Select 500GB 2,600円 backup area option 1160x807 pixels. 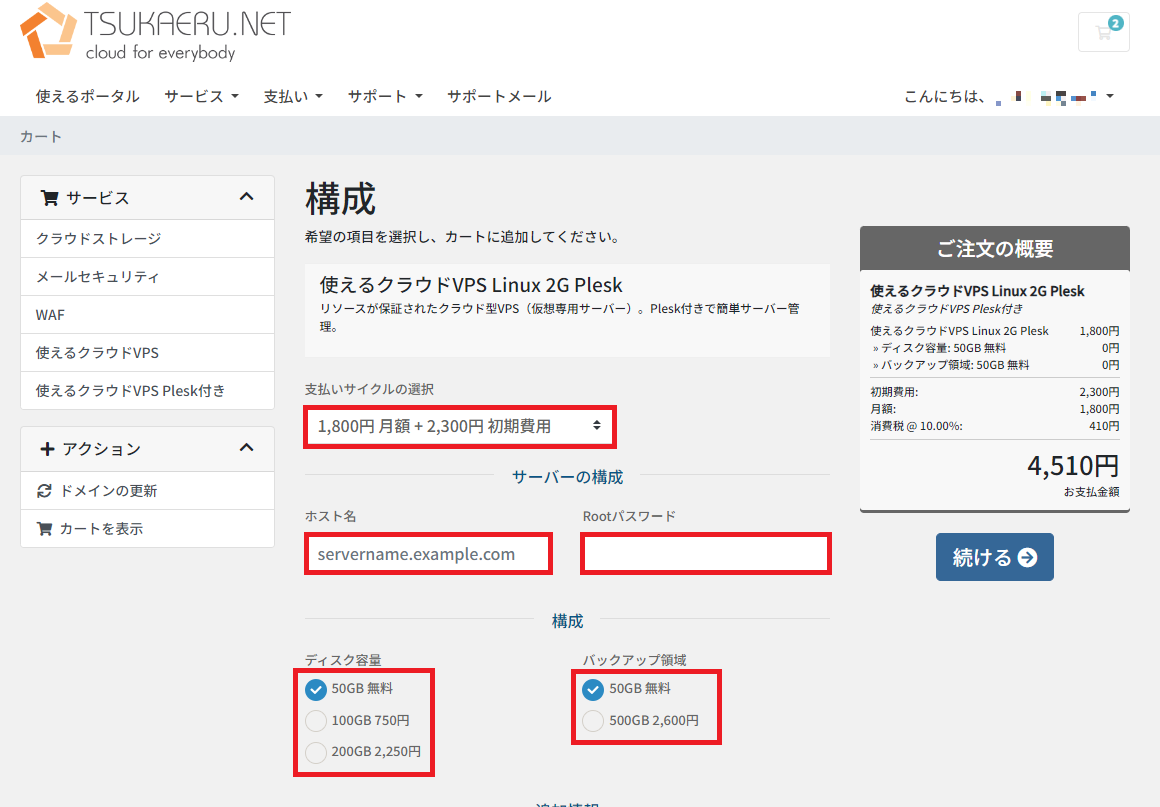(x=593, y=720)
